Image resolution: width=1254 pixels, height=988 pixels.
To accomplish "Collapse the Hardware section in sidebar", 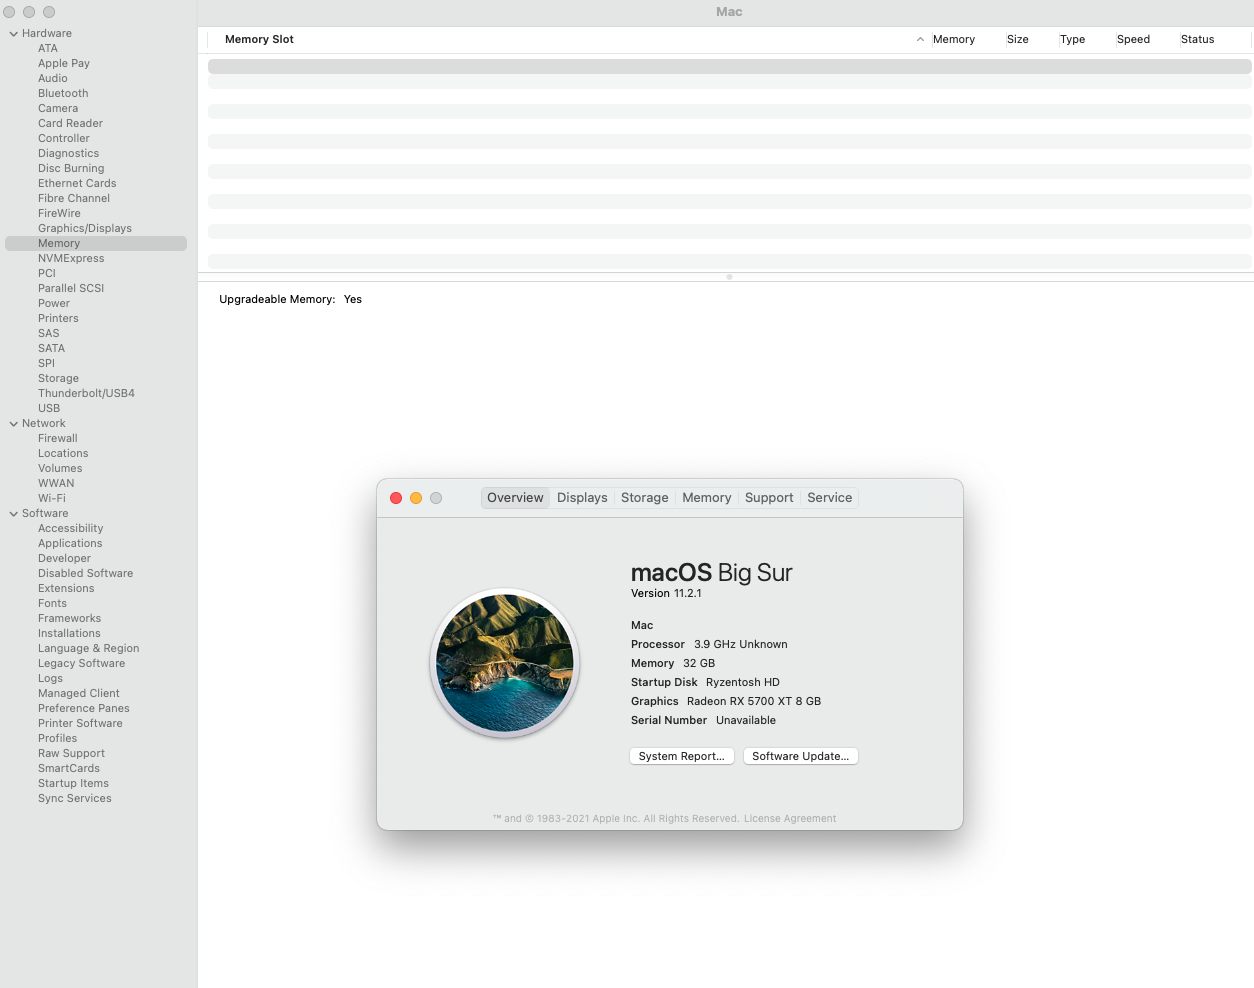I will coord(14,34).
